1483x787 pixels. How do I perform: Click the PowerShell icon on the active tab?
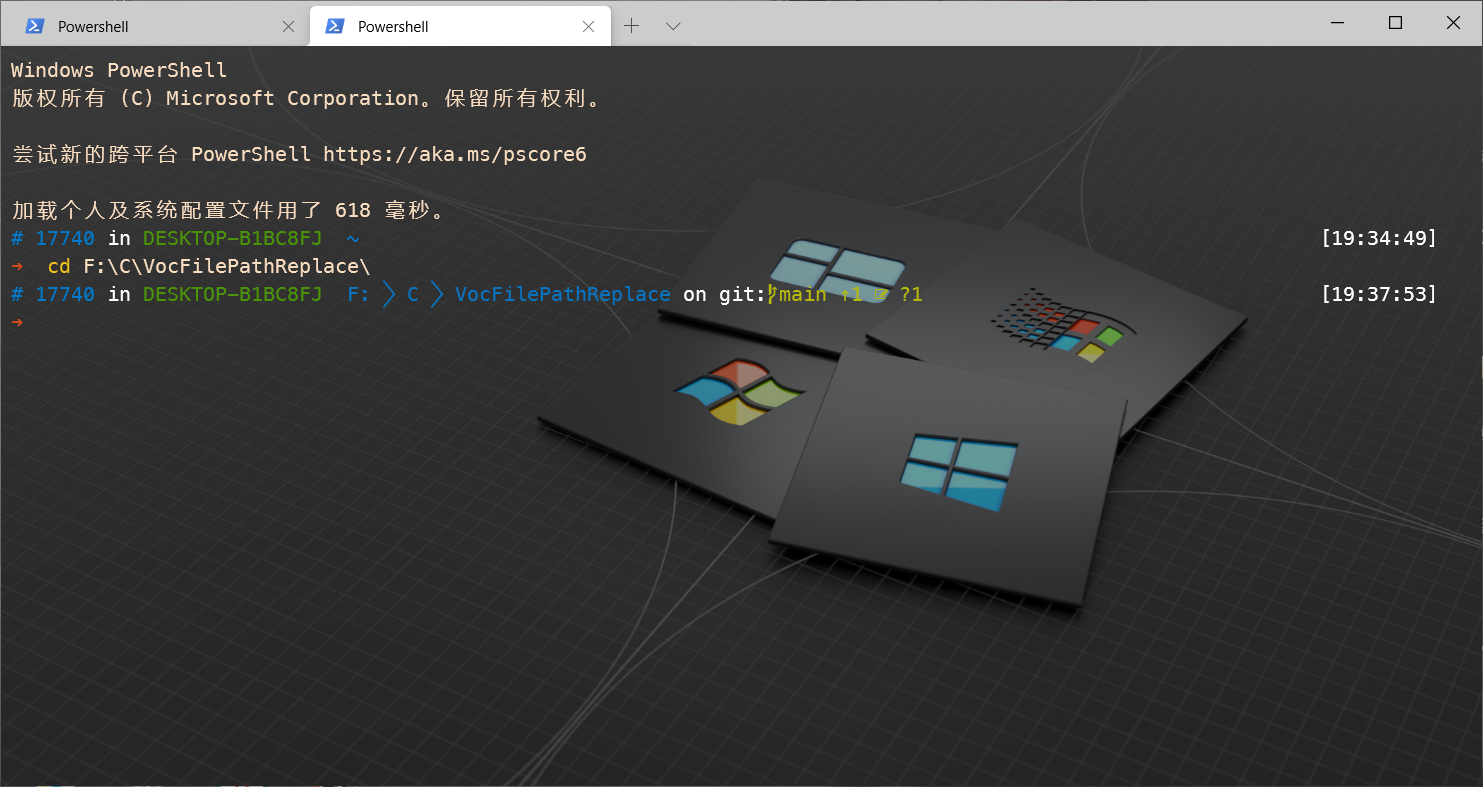[x=333, y=25]
